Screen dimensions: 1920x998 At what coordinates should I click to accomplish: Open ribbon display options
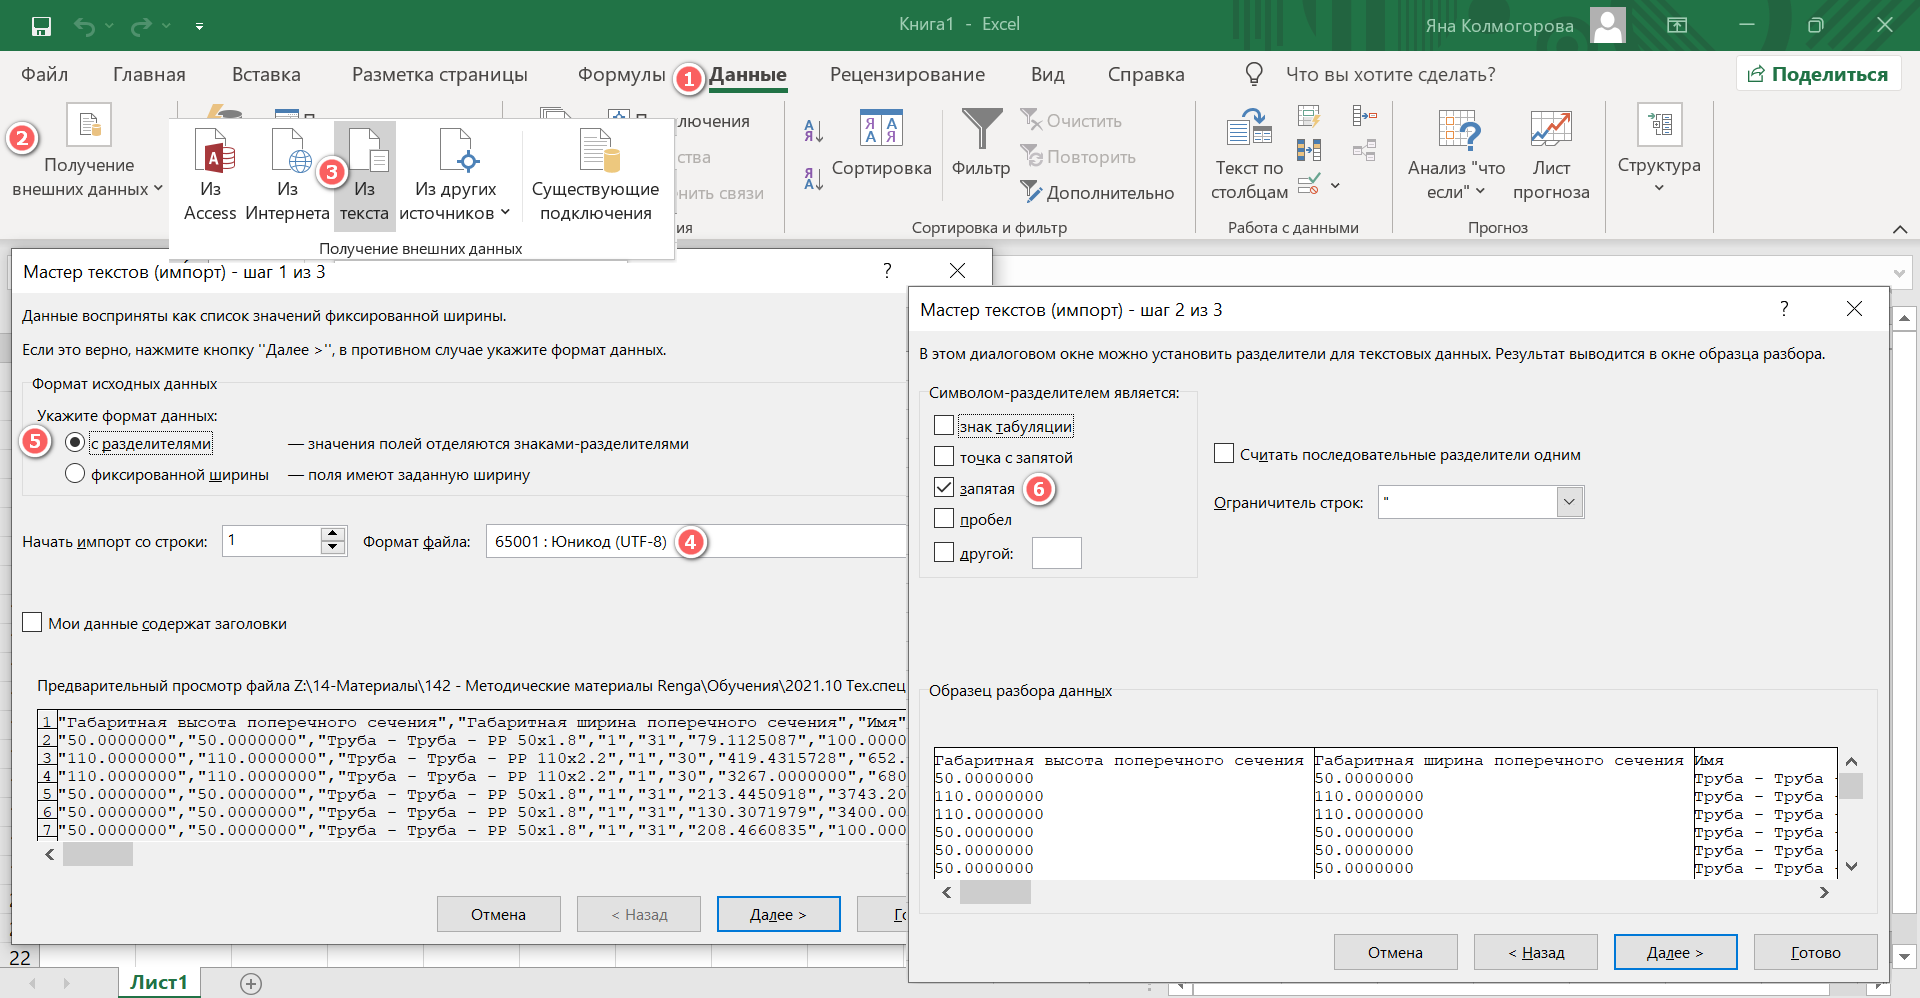coord(1677,26)
